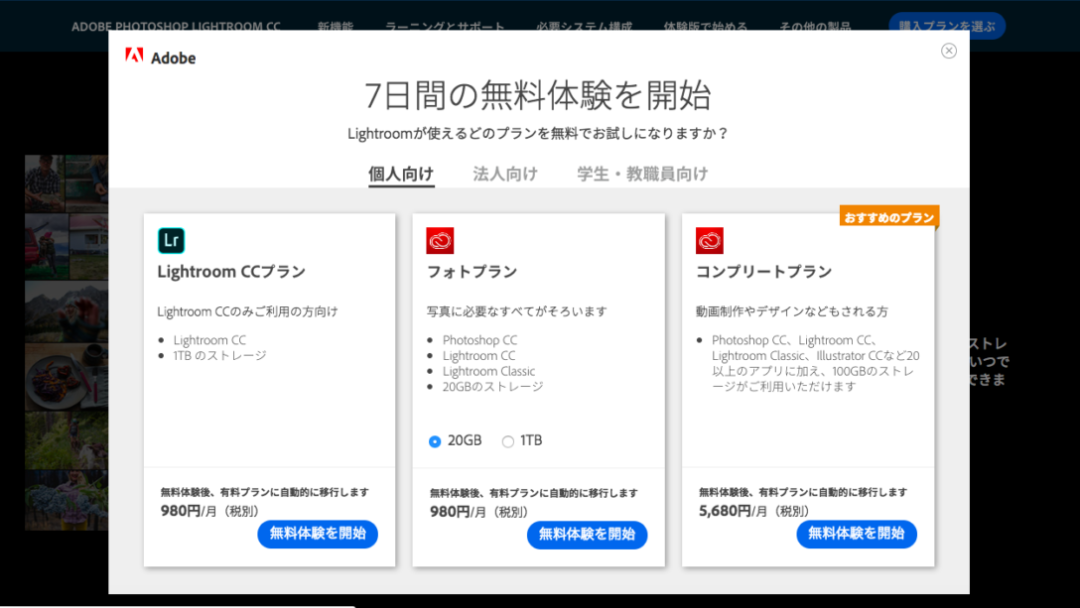
Task: Open その他の製品 in background navigation
Action: [815, 27]
